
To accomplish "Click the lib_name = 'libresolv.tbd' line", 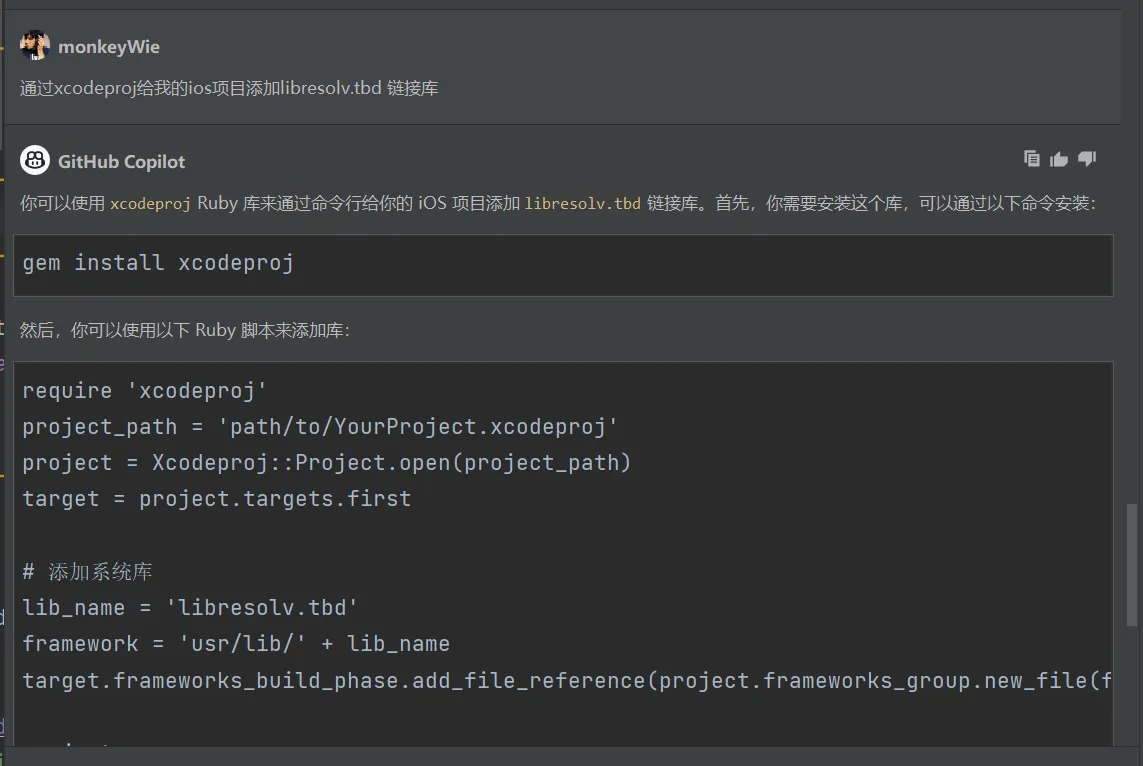I will [190, 608].
